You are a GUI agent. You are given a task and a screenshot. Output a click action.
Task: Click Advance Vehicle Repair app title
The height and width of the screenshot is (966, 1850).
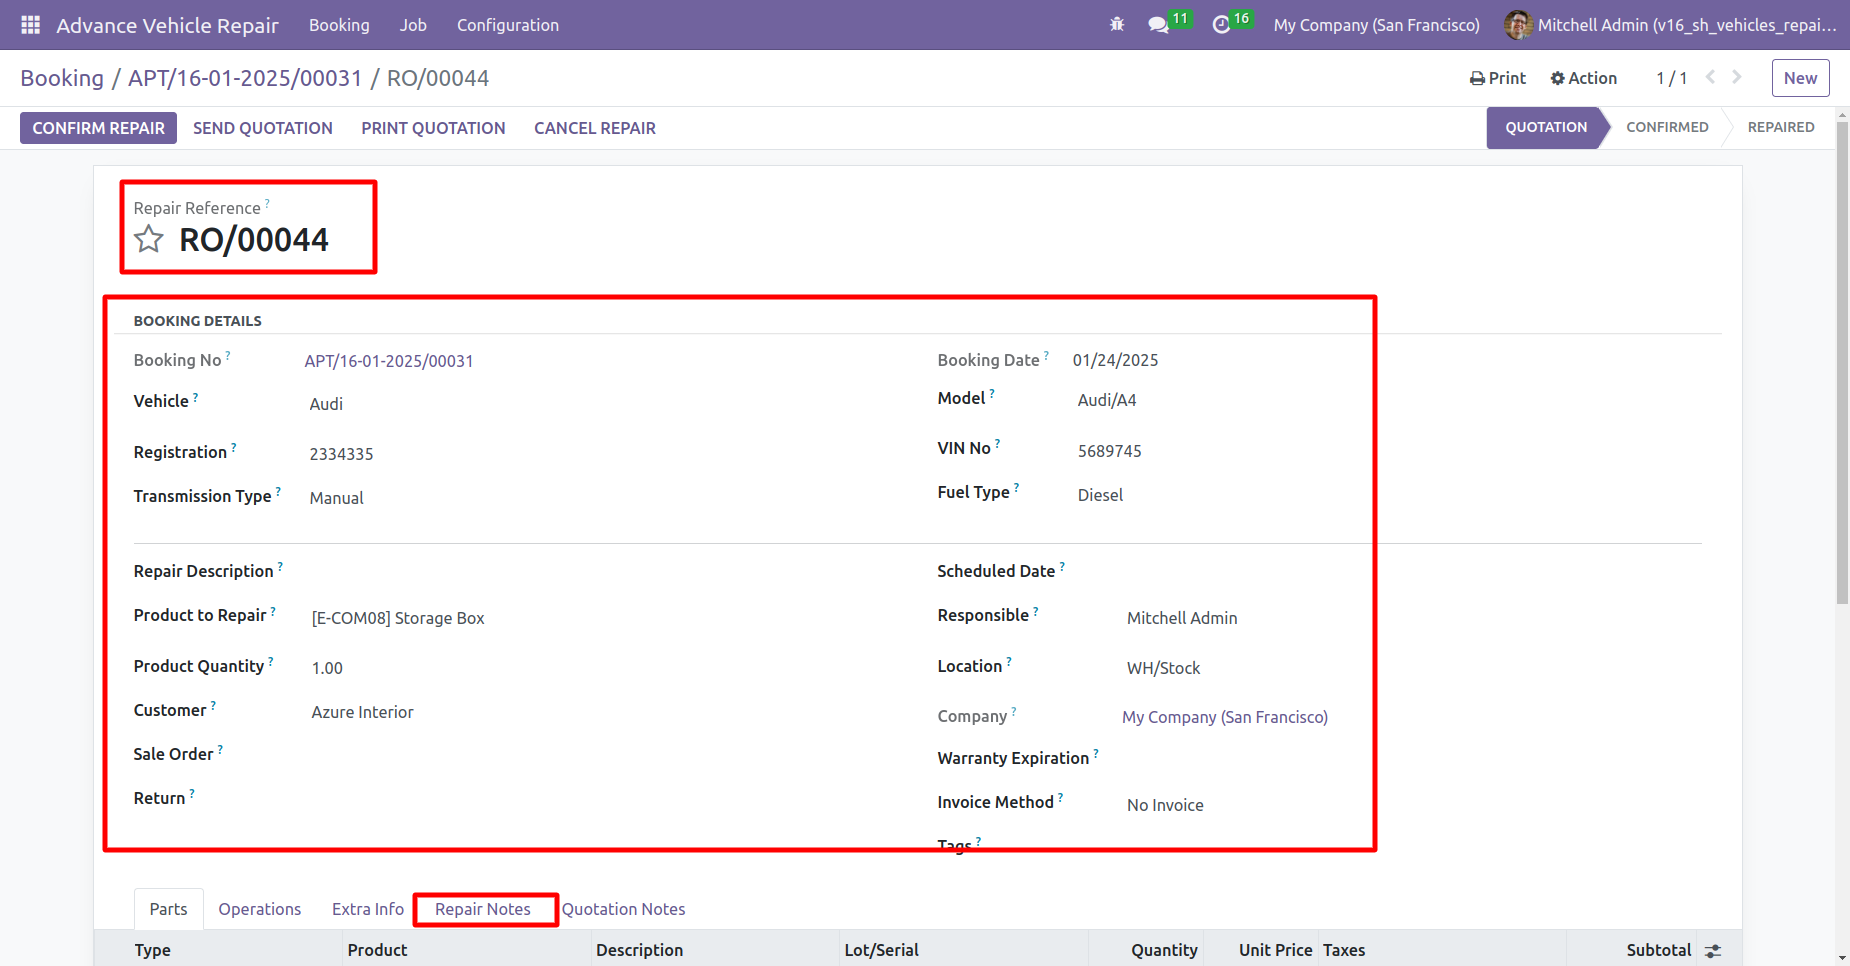tap(167, 25)
